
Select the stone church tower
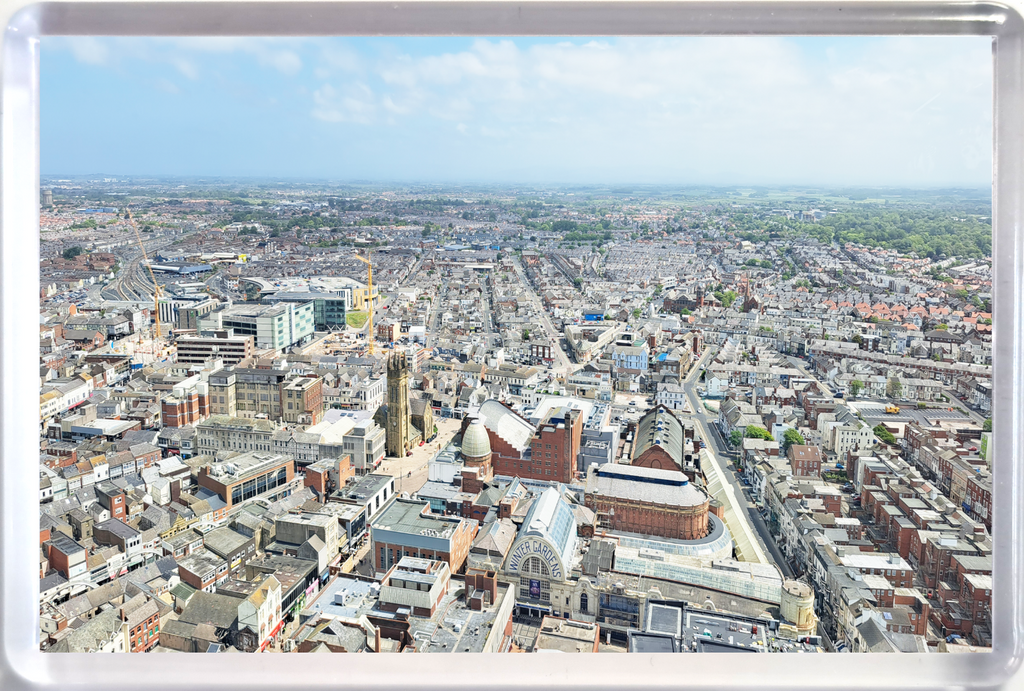tap(398, 404)
